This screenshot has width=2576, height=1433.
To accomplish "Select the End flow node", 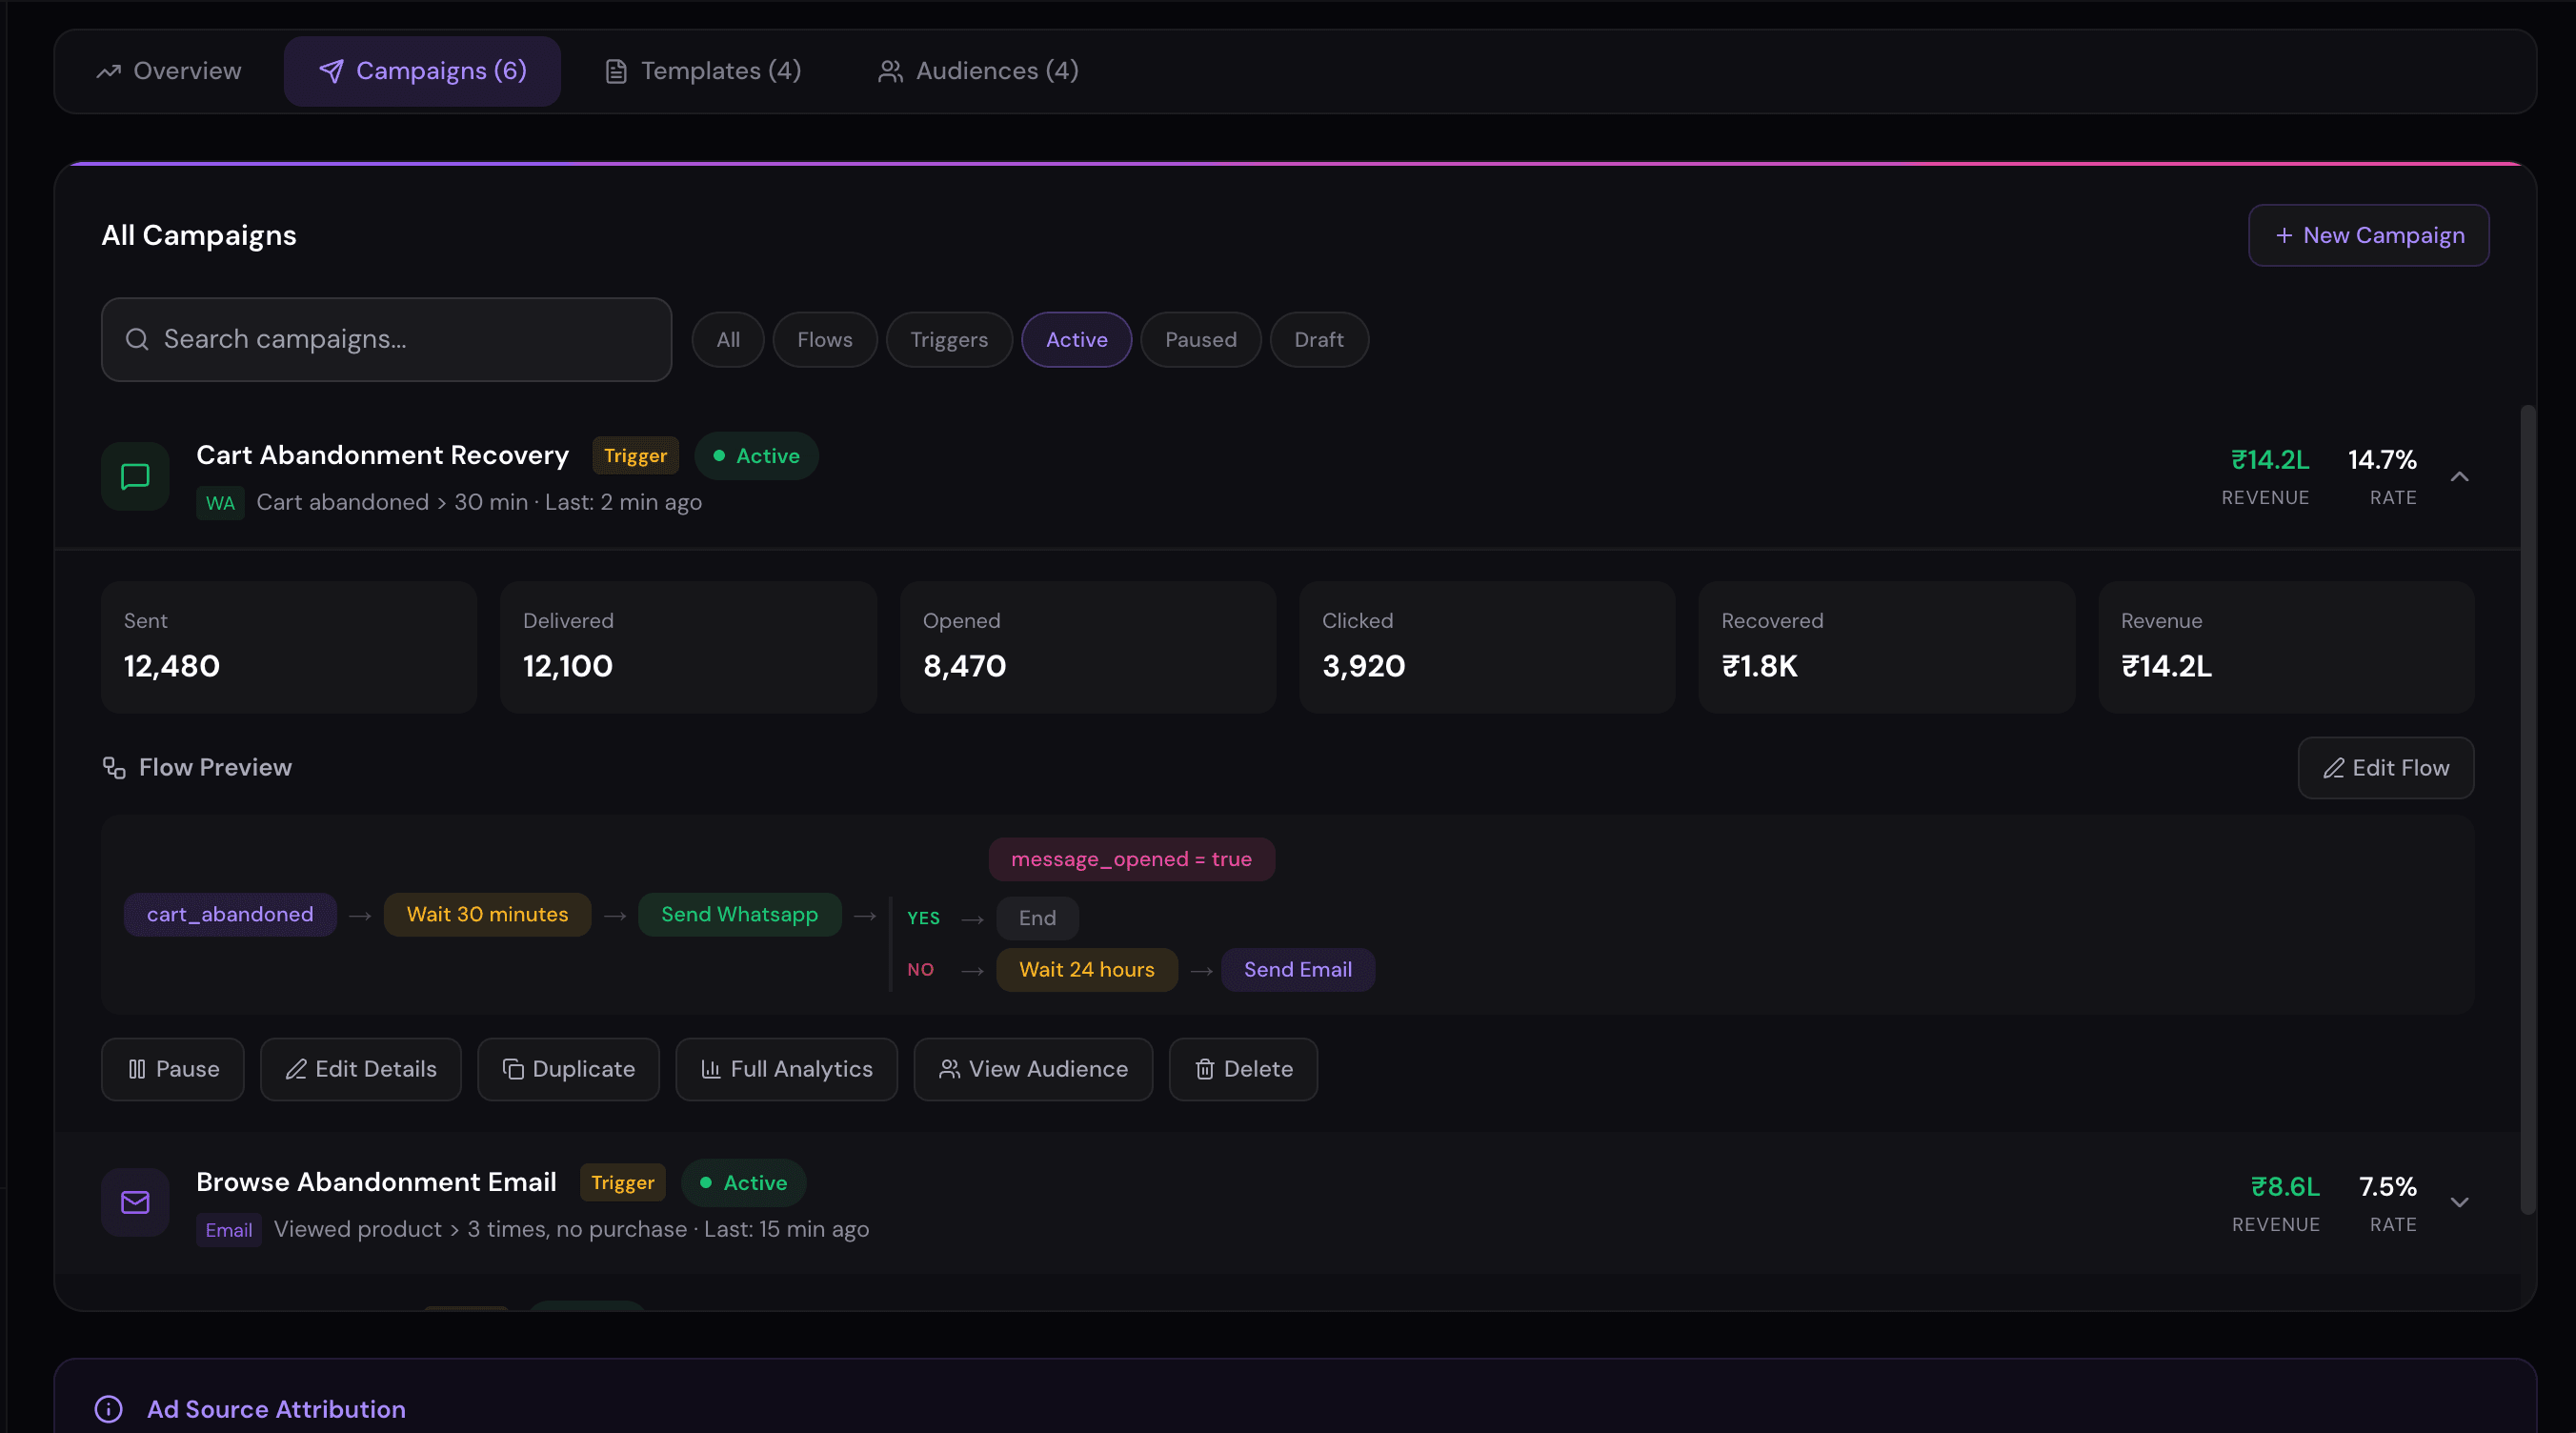I will 1037,918.
